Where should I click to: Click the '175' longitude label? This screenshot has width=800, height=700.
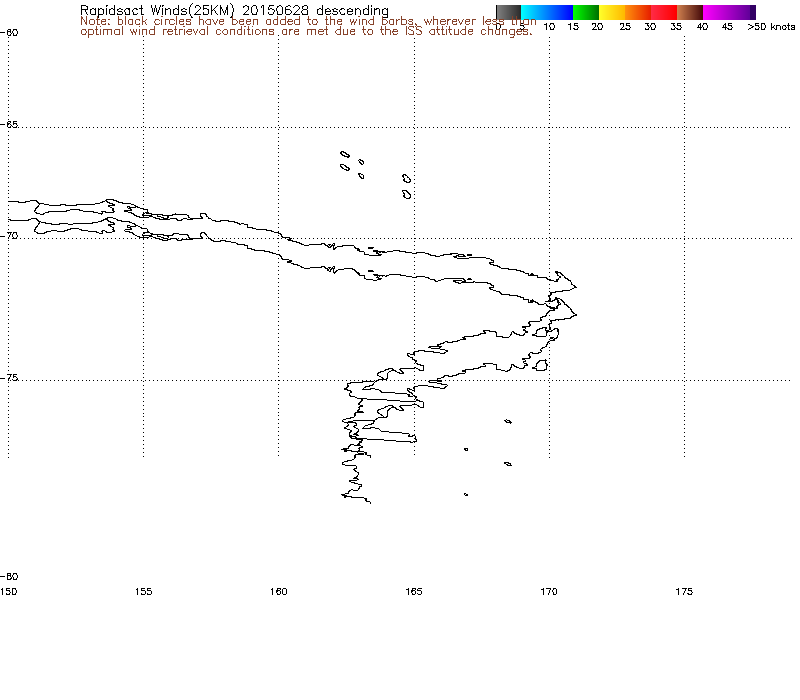pos(684,592)
